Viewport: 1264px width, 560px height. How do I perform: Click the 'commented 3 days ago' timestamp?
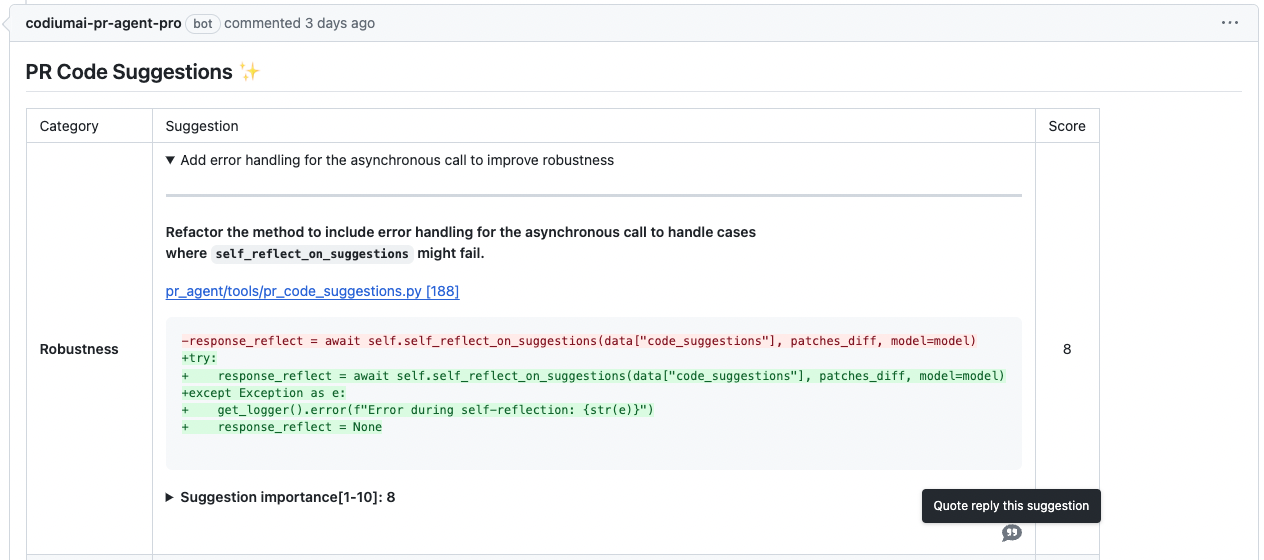tap(300, 23)
